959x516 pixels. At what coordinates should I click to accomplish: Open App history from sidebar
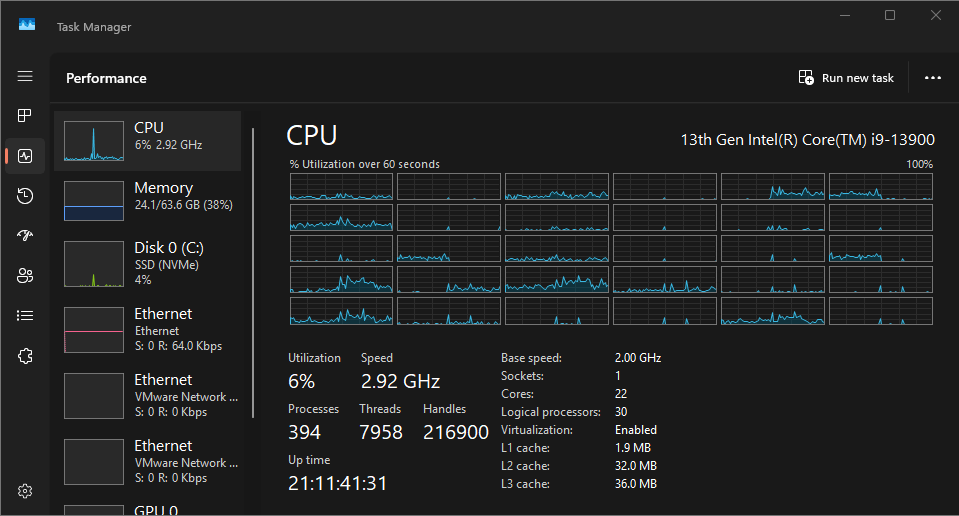25,196
